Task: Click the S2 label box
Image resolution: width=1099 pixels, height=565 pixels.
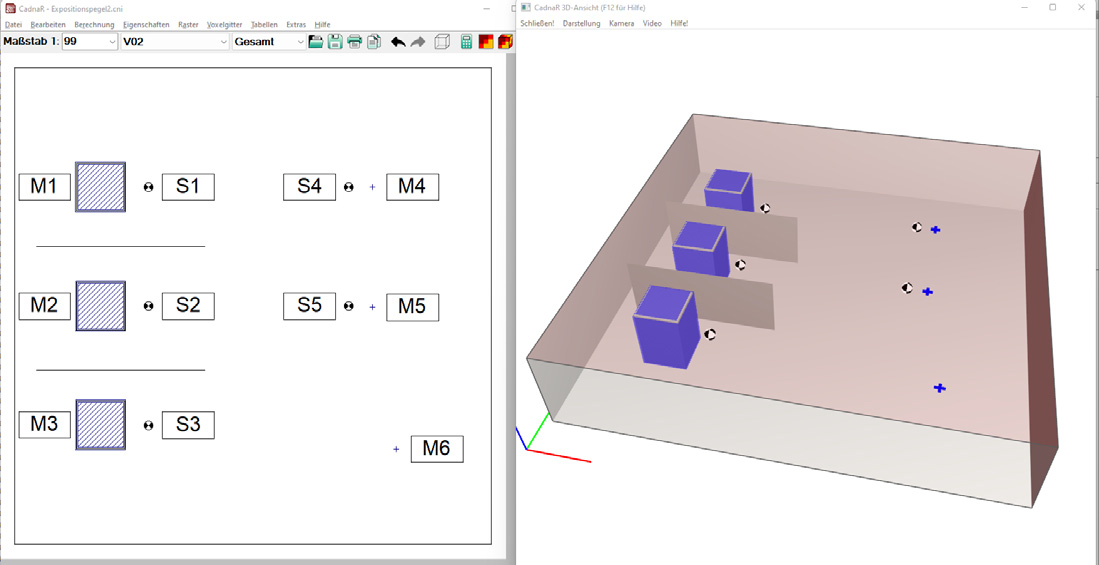Action: tap(188, 306)
